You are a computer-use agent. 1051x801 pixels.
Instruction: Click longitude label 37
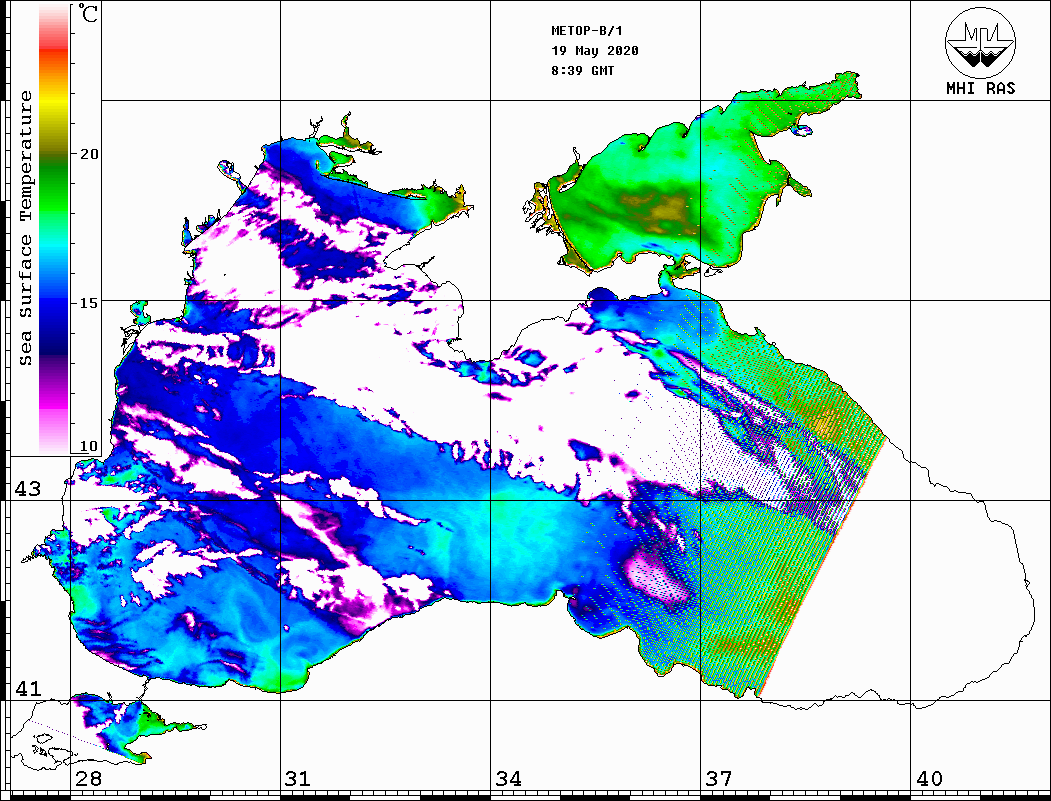tap(719, 779)
